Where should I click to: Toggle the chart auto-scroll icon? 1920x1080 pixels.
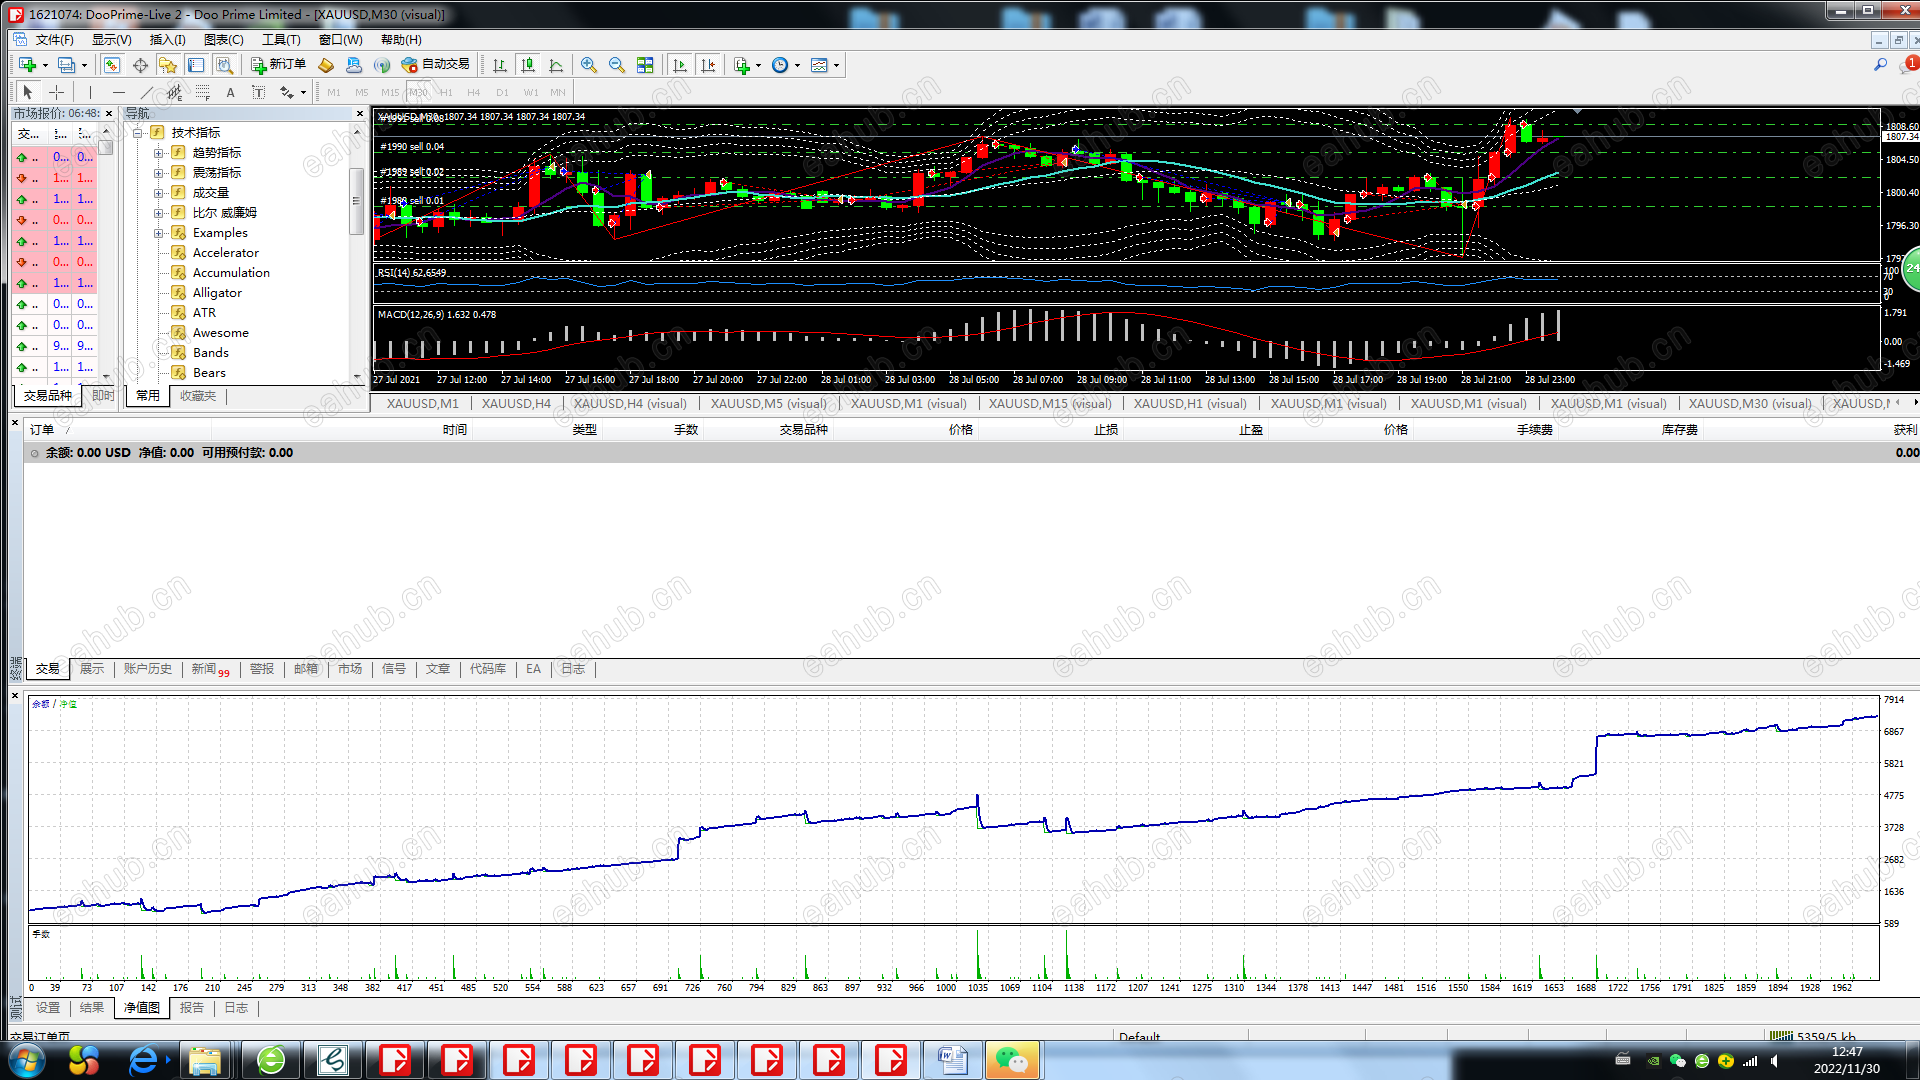tap(680, 65)
